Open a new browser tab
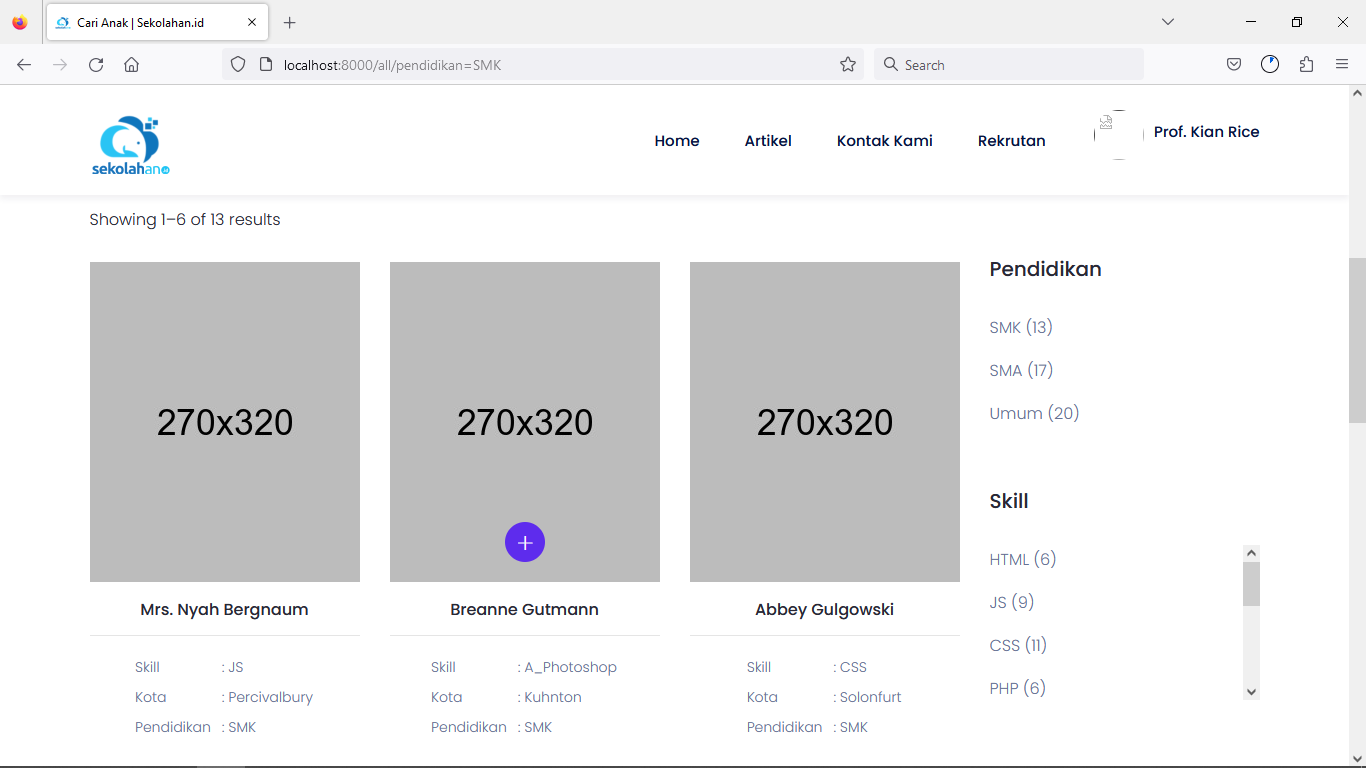The image size is (1366, 768). click(x=290, y=22)
